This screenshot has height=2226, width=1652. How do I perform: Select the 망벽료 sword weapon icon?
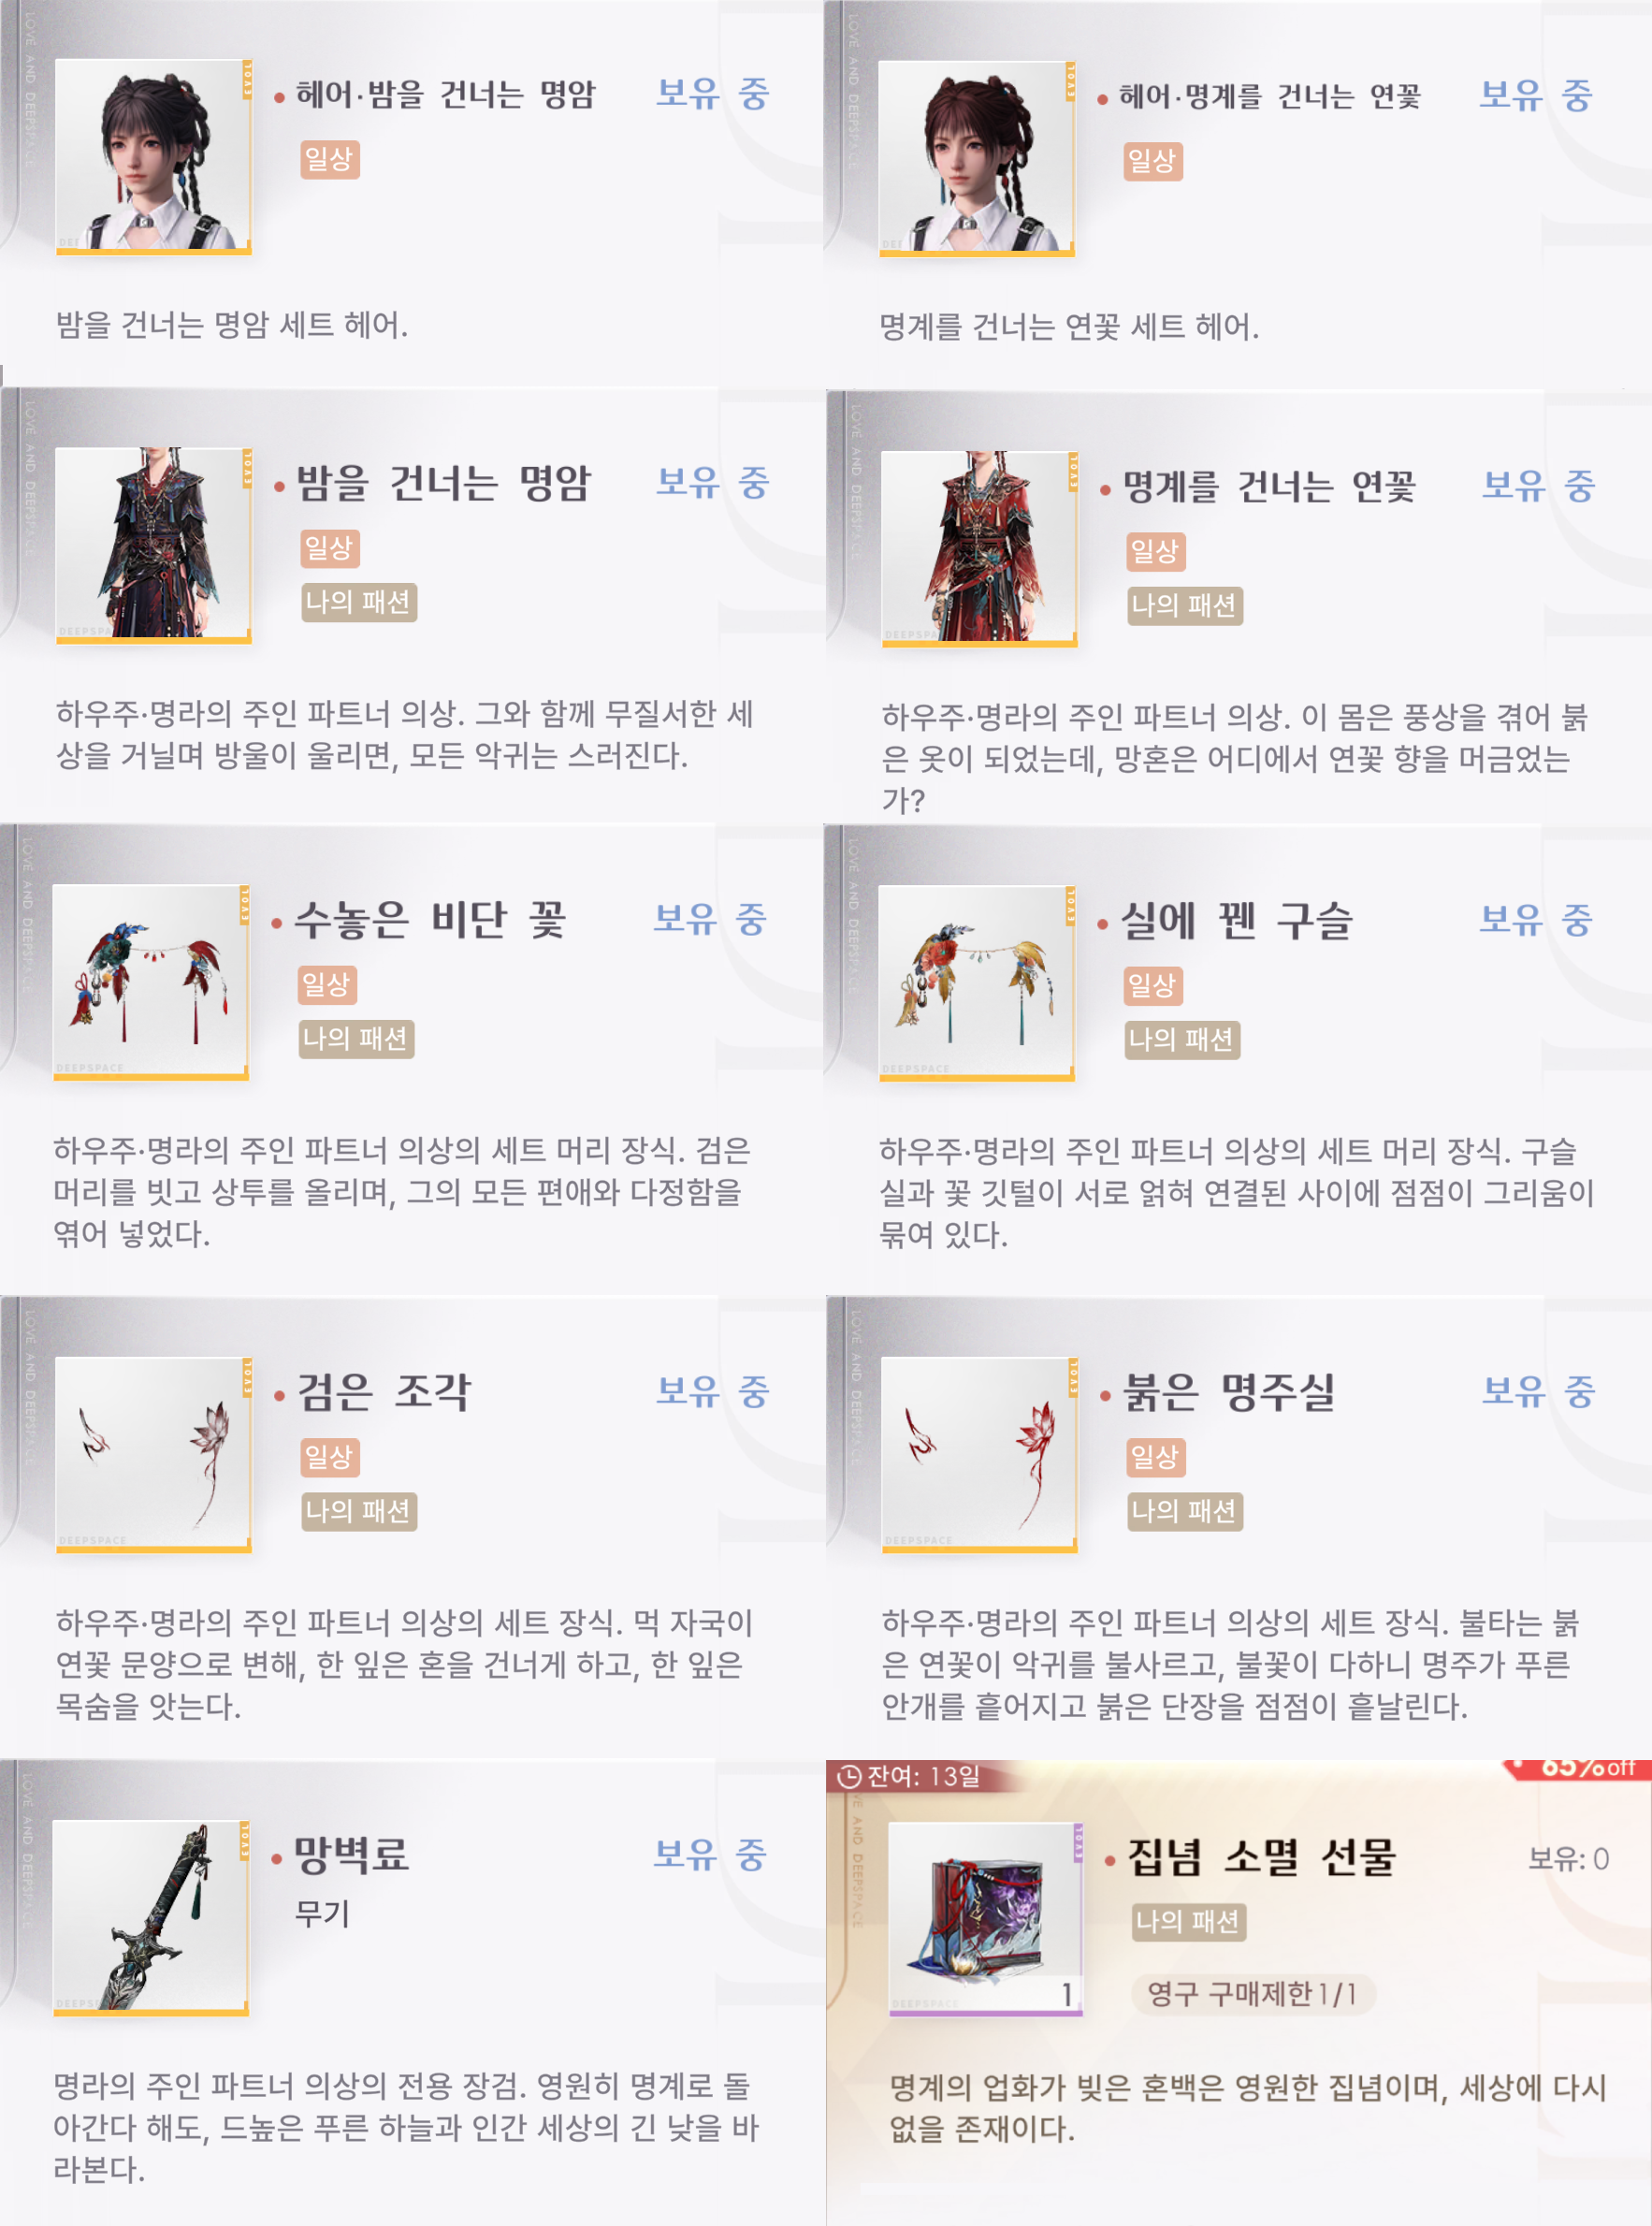pos(151,1918)
